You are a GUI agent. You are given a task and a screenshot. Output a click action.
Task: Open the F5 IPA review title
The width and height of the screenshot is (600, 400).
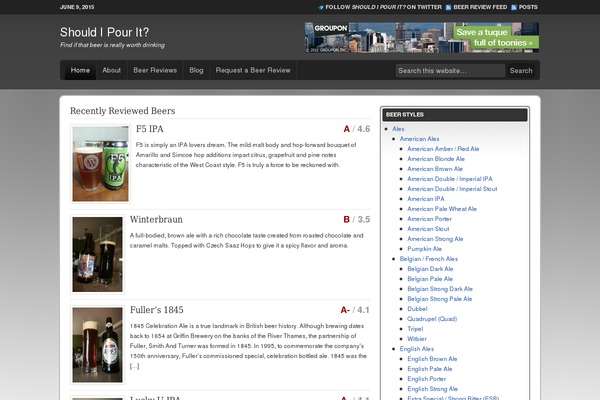coord(150,129)
